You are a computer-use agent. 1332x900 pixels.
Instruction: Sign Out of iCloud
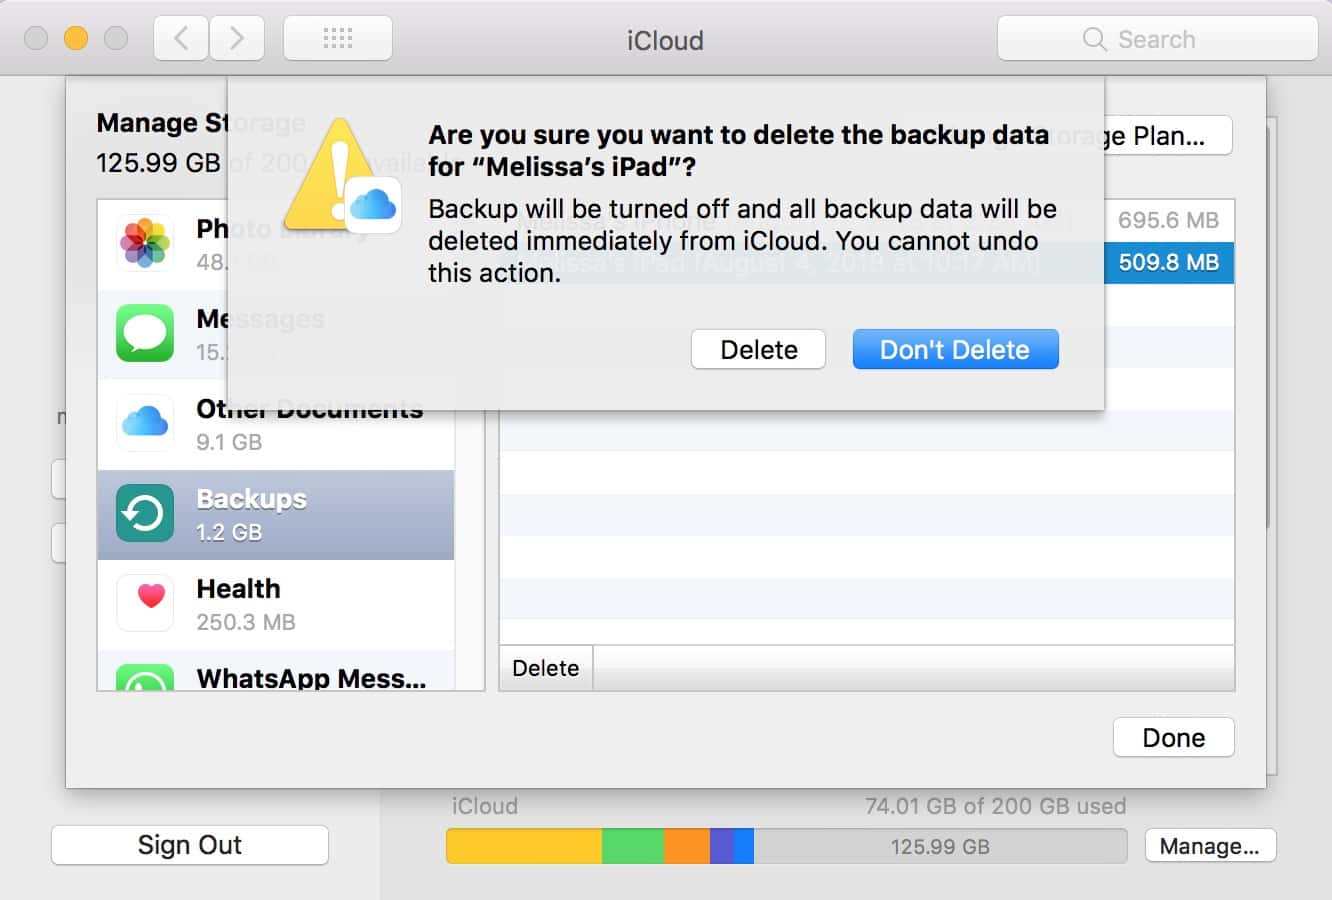pos(189,844)
